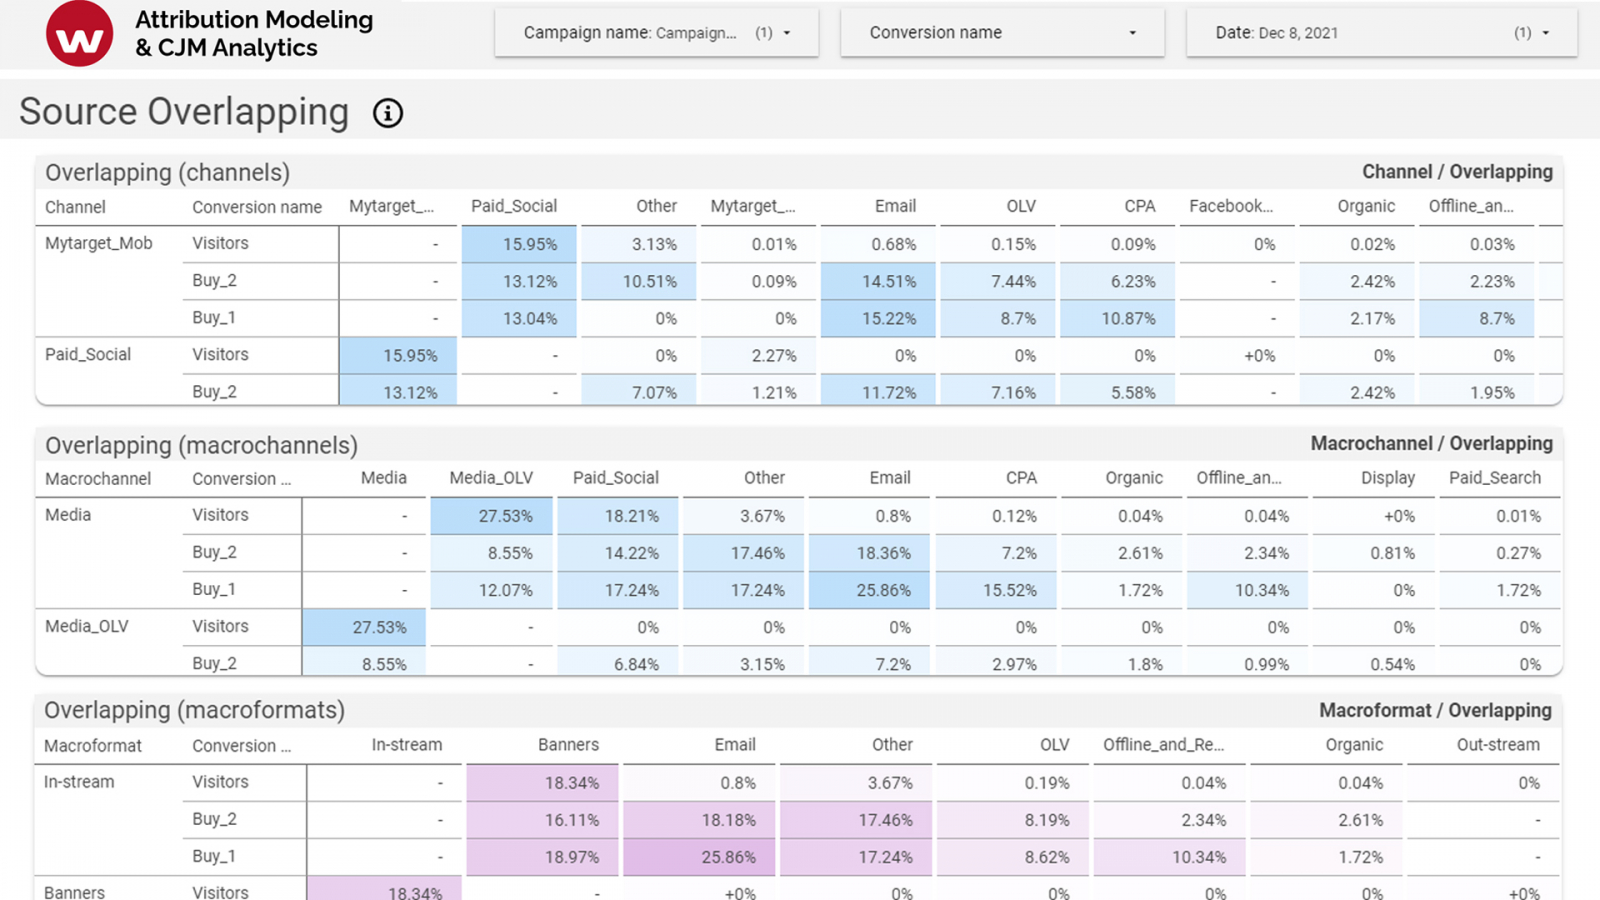Click the 25.86% purple In-stream Buy_1 cell
The height and width of the screenshot is (900, 1600).
(698, 857)
